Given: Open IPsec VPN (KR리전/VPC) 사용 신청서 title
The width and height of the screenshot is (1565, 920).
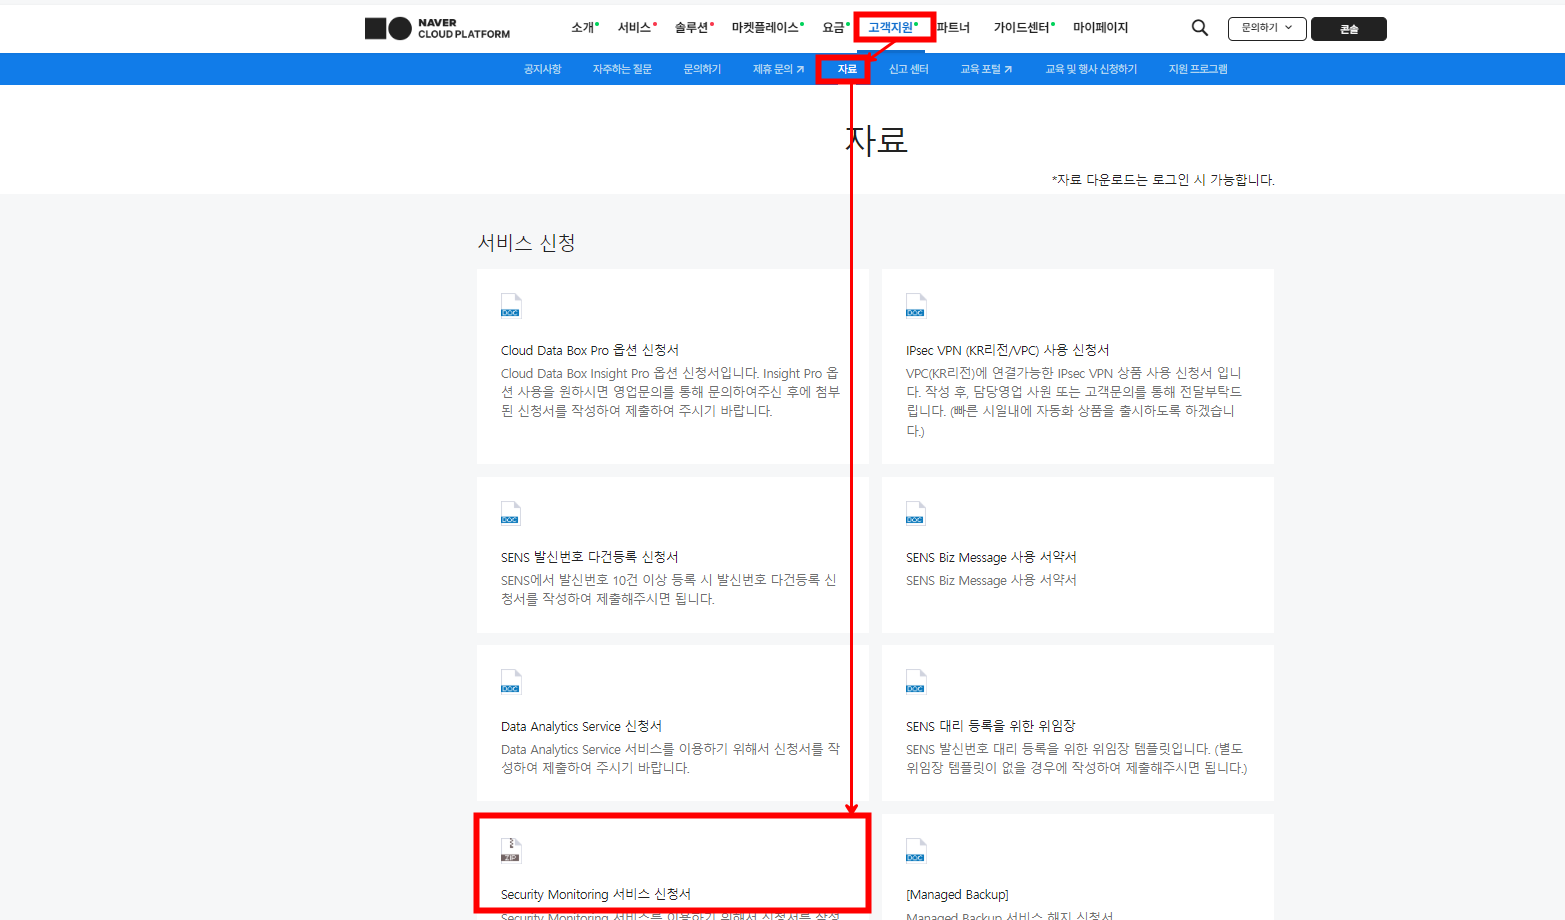Looking at the screenshot, I should pos(1008,350).
